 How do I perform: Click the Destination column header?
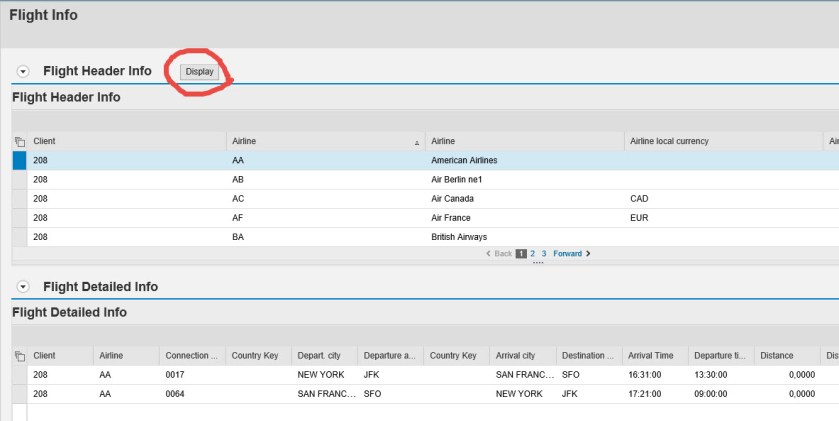[588, 356]
